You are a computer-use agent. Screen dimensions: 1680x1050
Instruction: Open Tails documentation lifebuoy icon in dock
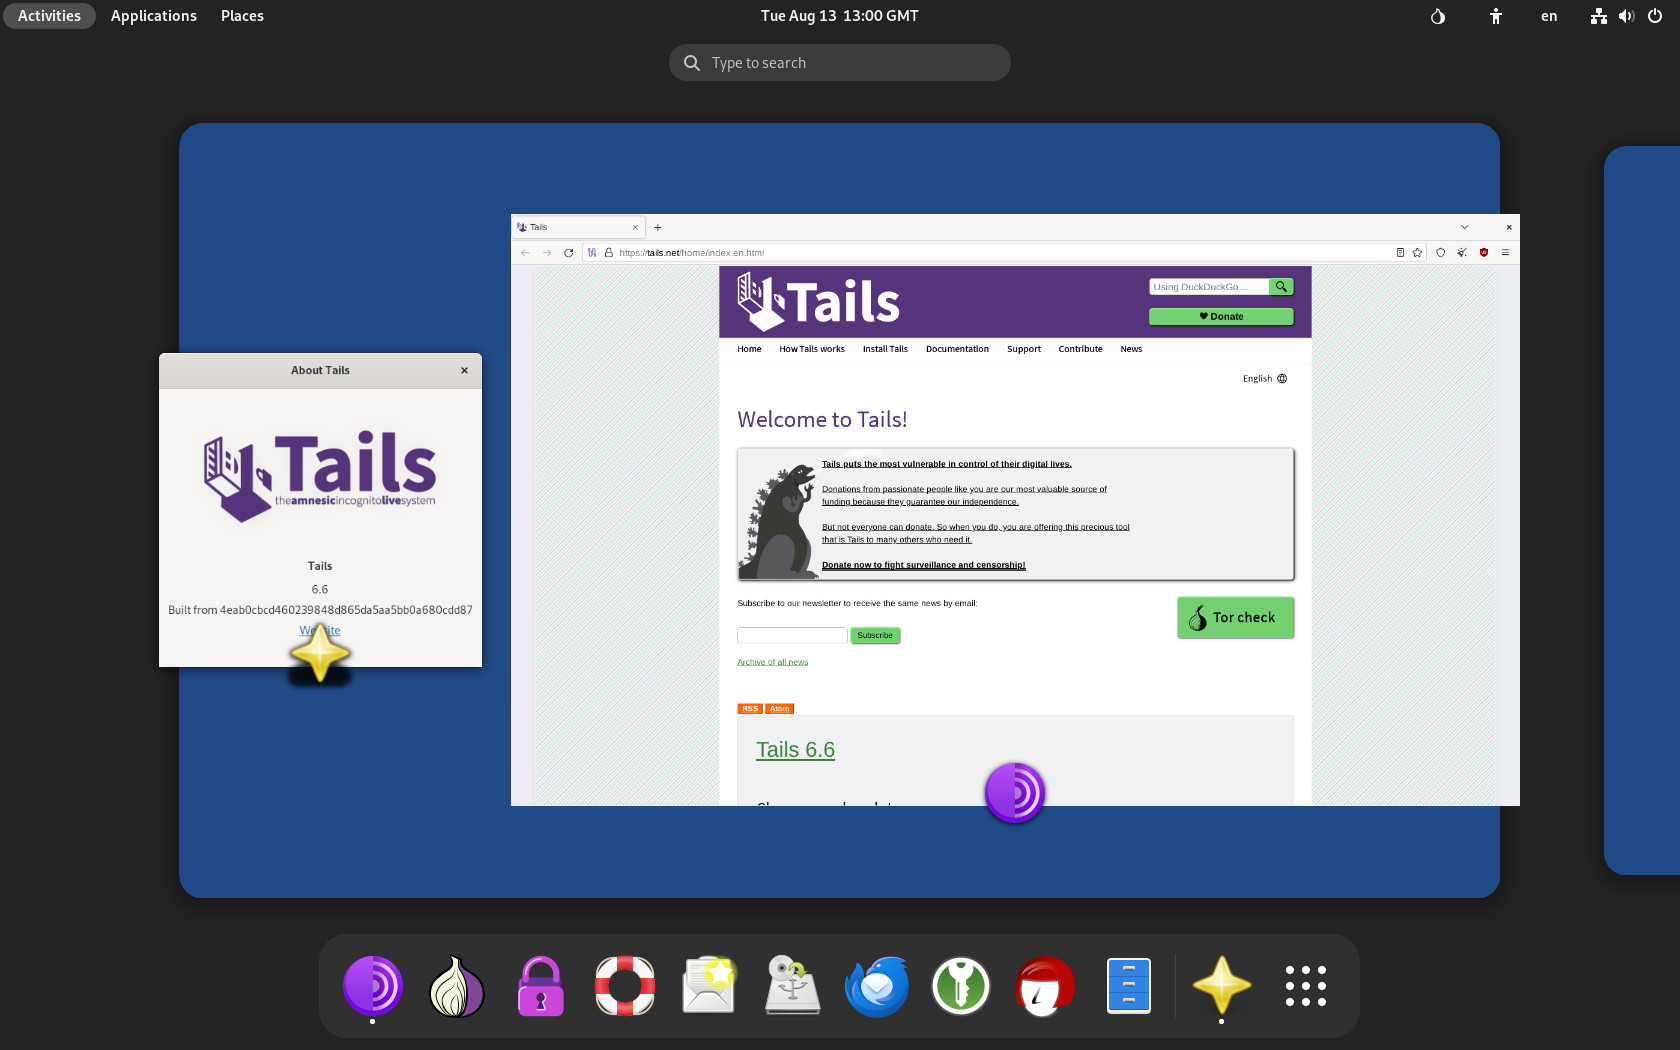coord(625,987)
